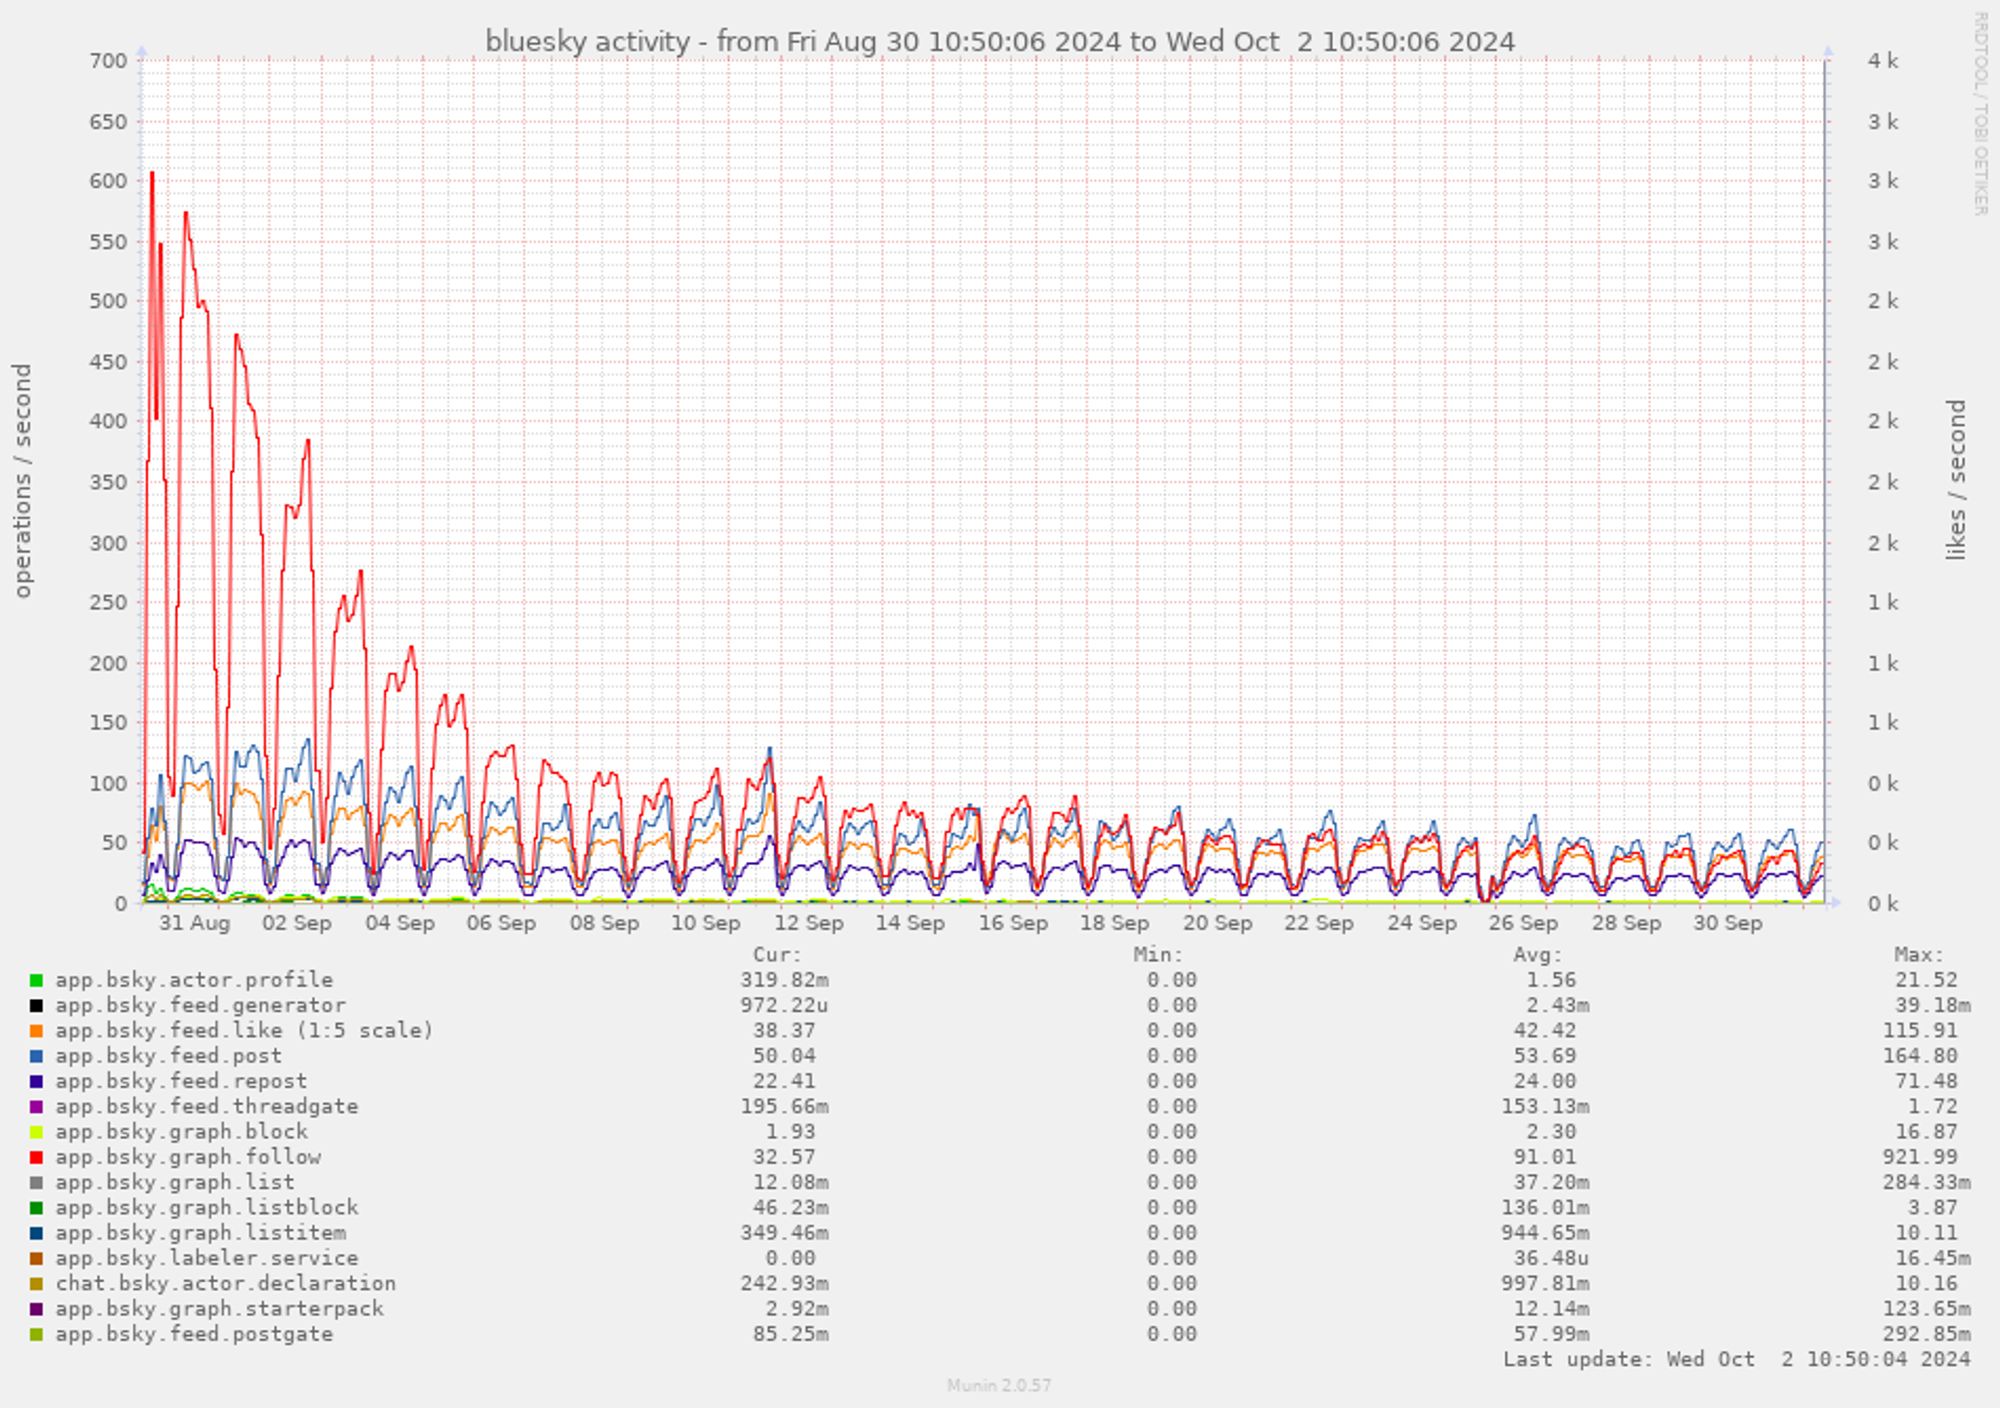Click the red app.bsky.graph.follow swatch
Screen dimensions: 2000x1408
coord(36,1158)
